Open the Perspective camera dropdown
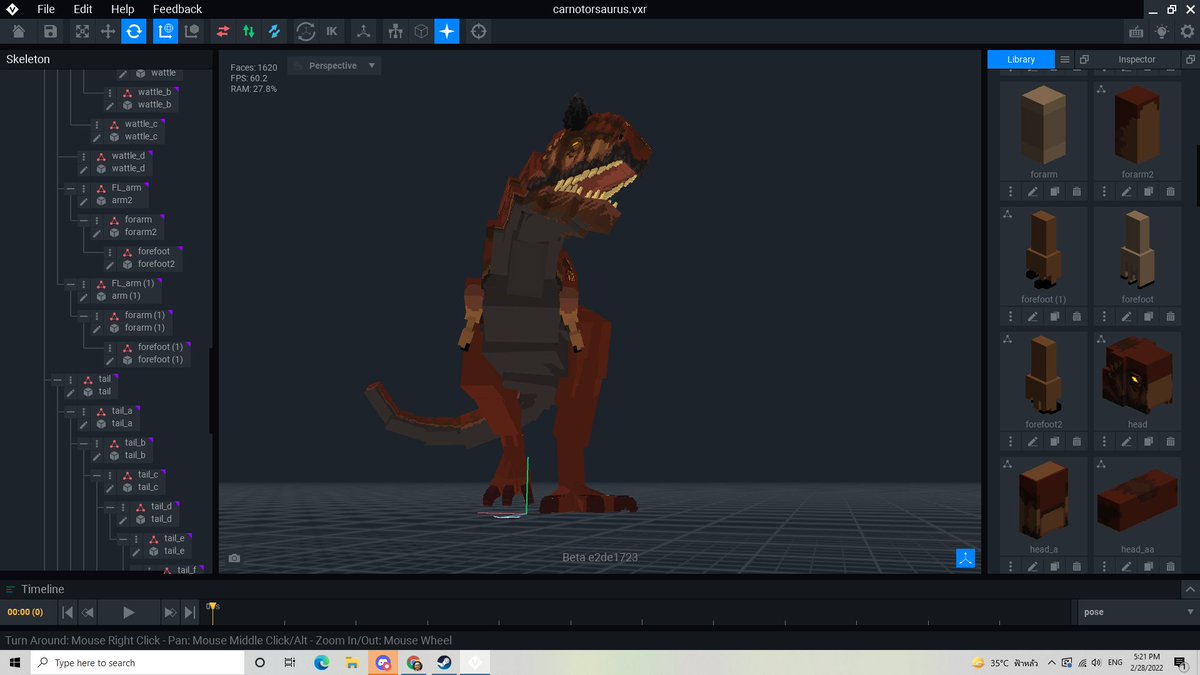Screen dimensions: 1200x675 (x=334, y=66)
